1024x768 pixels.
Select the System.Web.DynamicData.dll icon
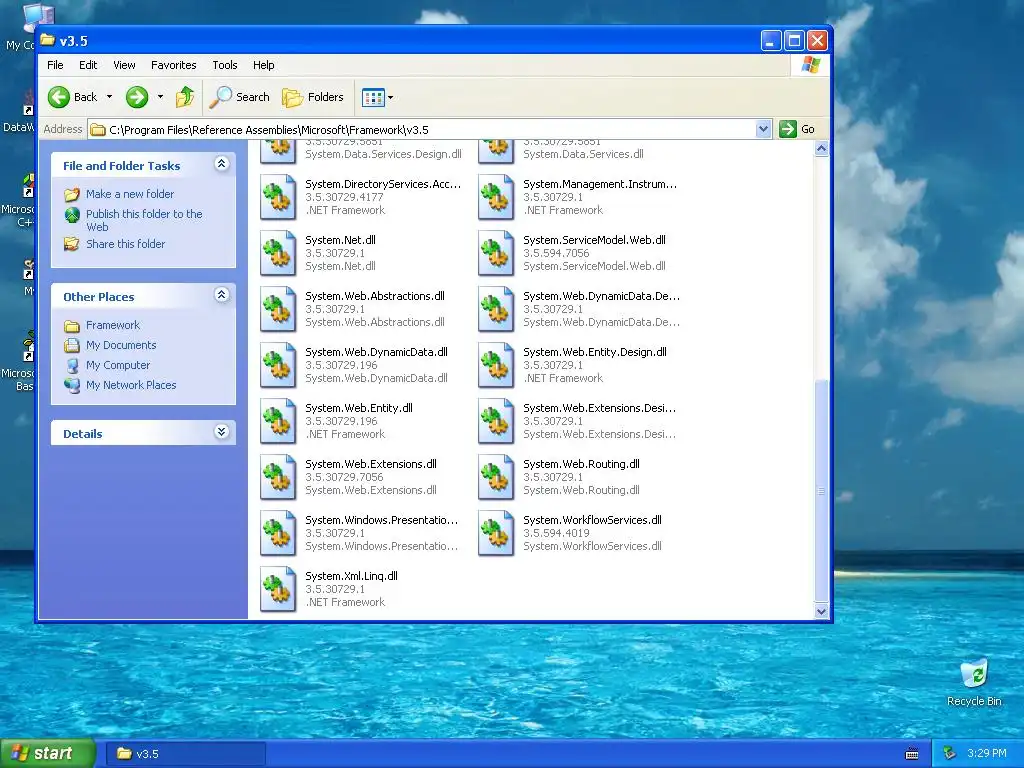point(278,365)
